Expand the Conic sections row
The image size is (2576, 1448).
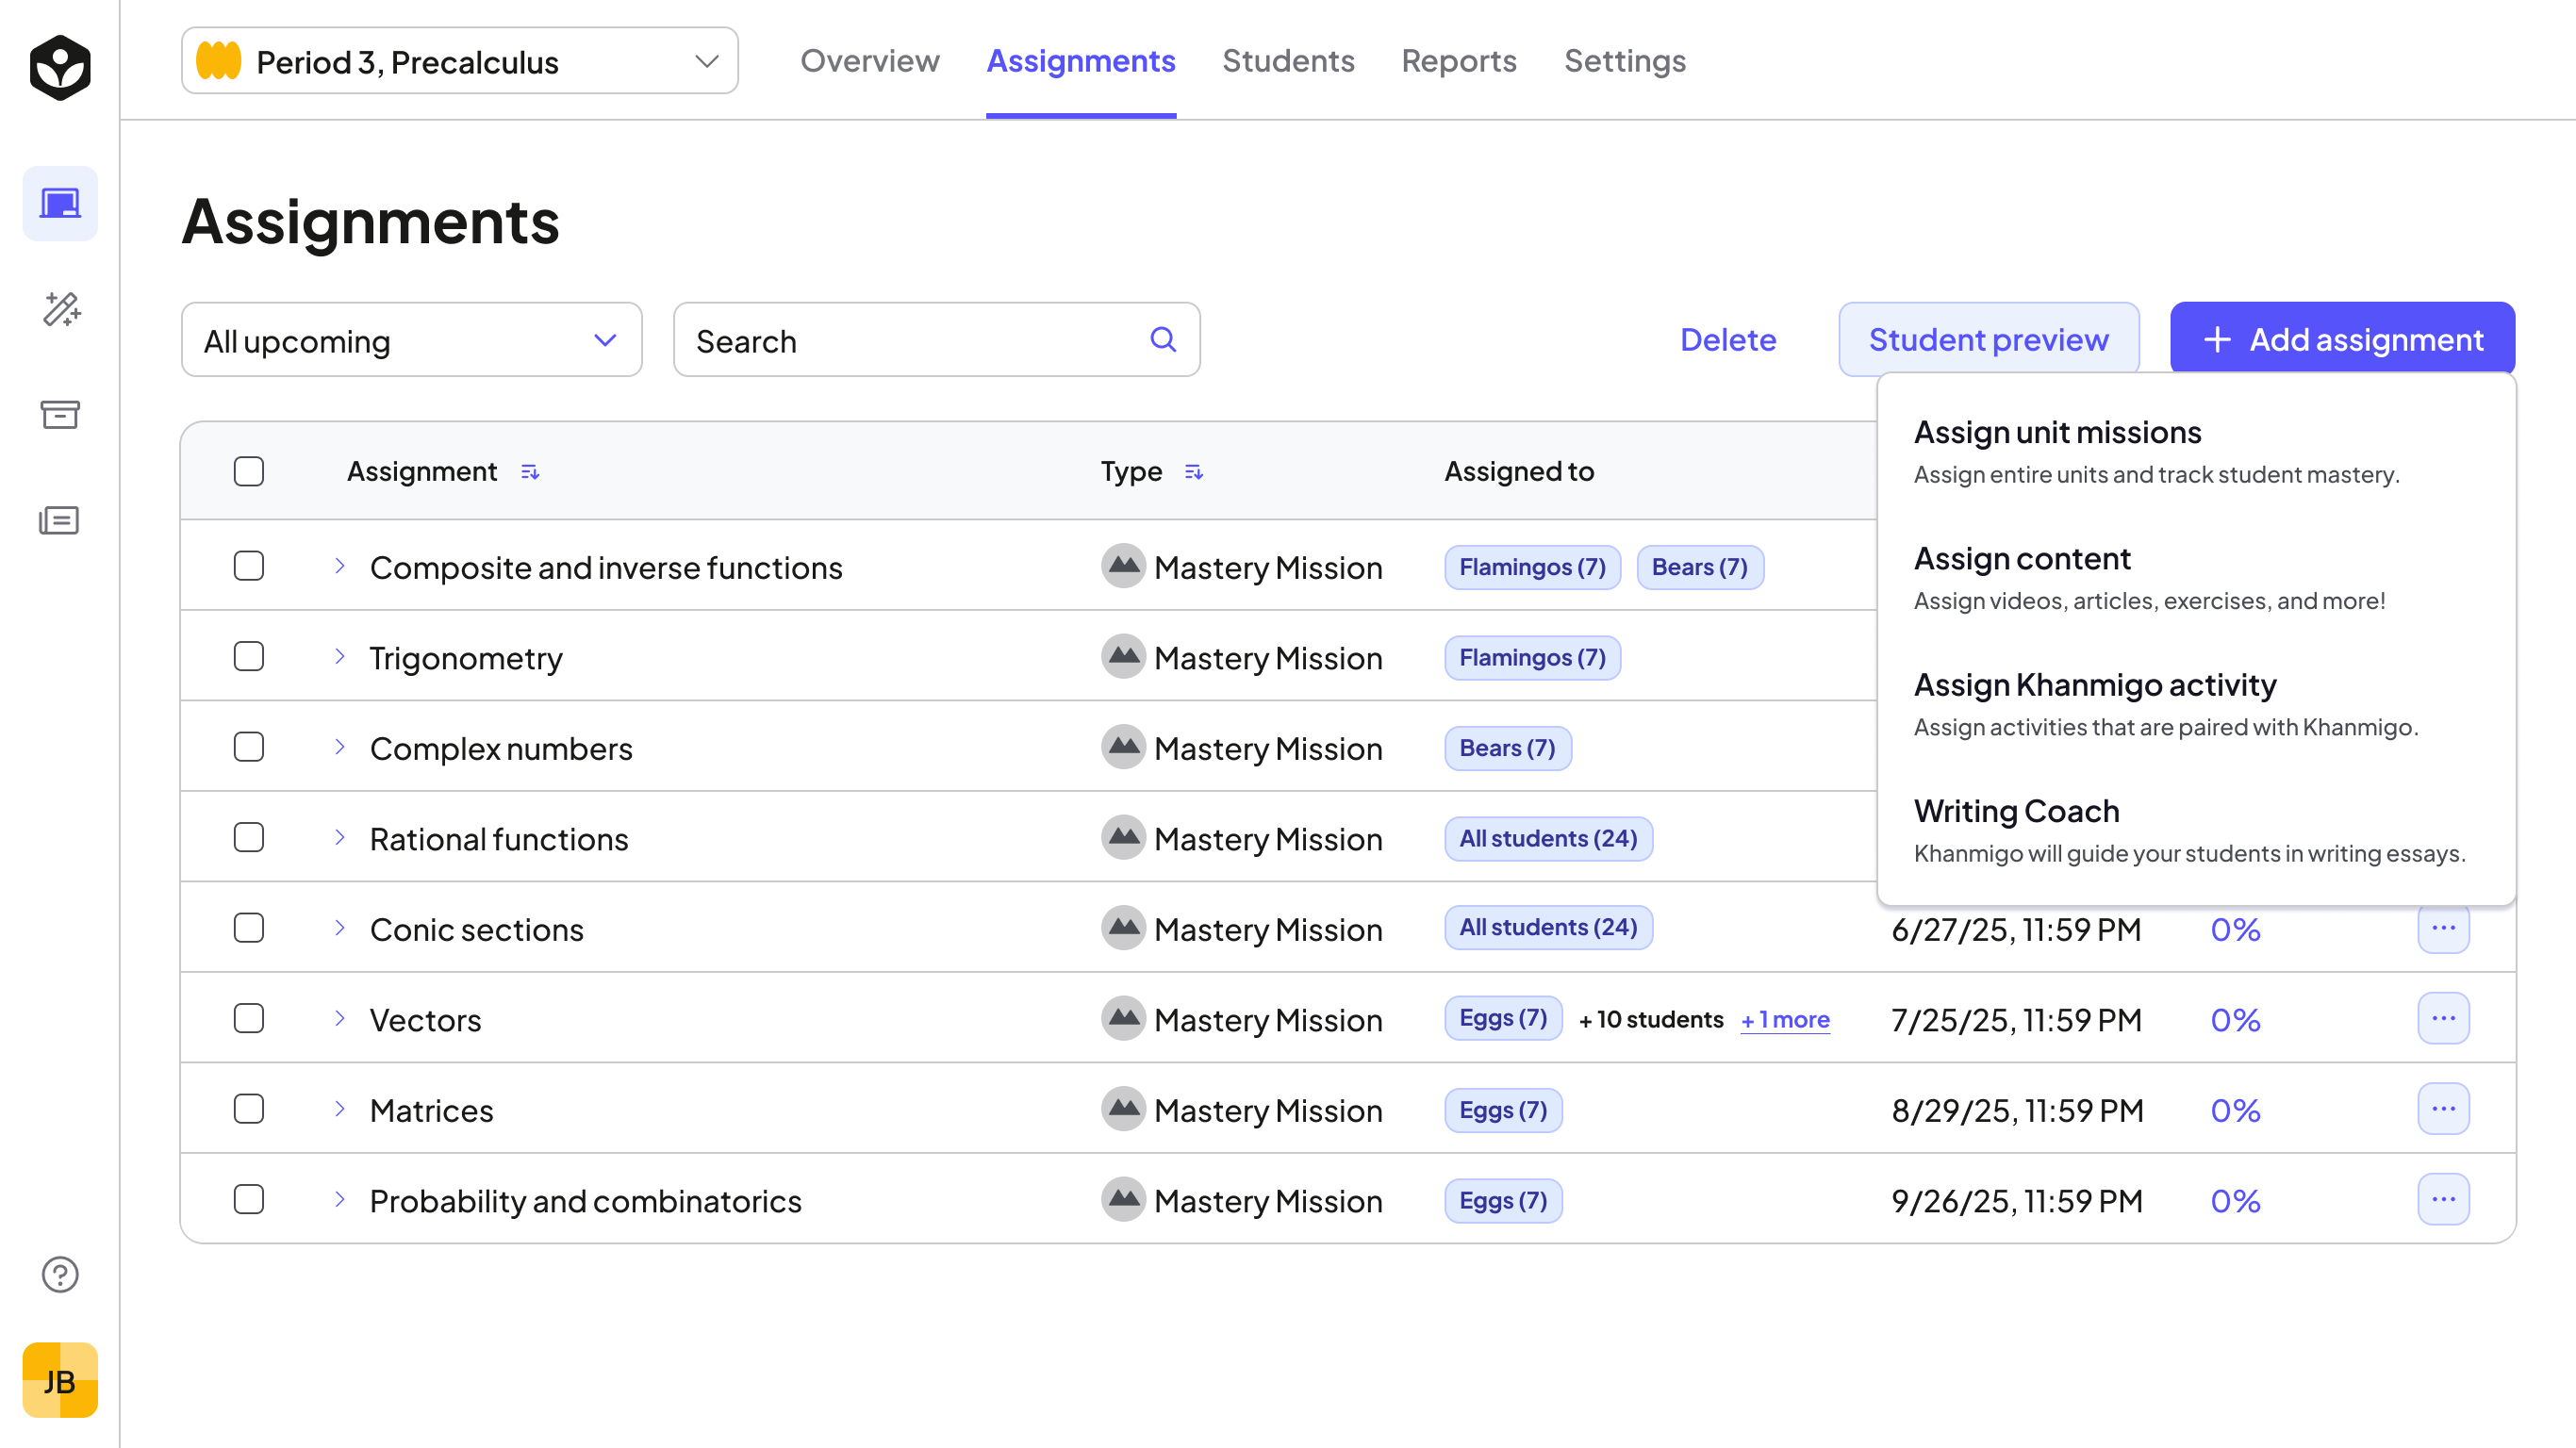click(340, 928)
